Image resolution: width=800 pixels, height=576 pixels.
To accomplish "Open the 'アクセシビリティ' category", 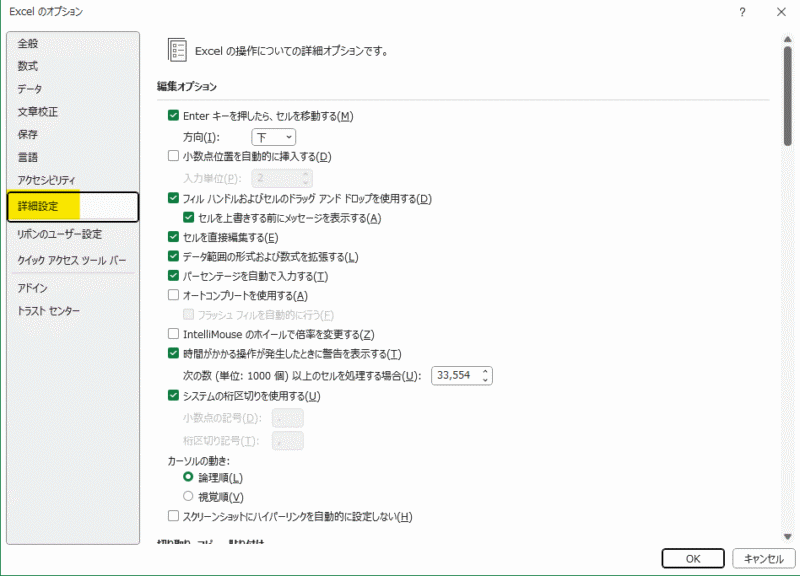I will coord(73,180).
